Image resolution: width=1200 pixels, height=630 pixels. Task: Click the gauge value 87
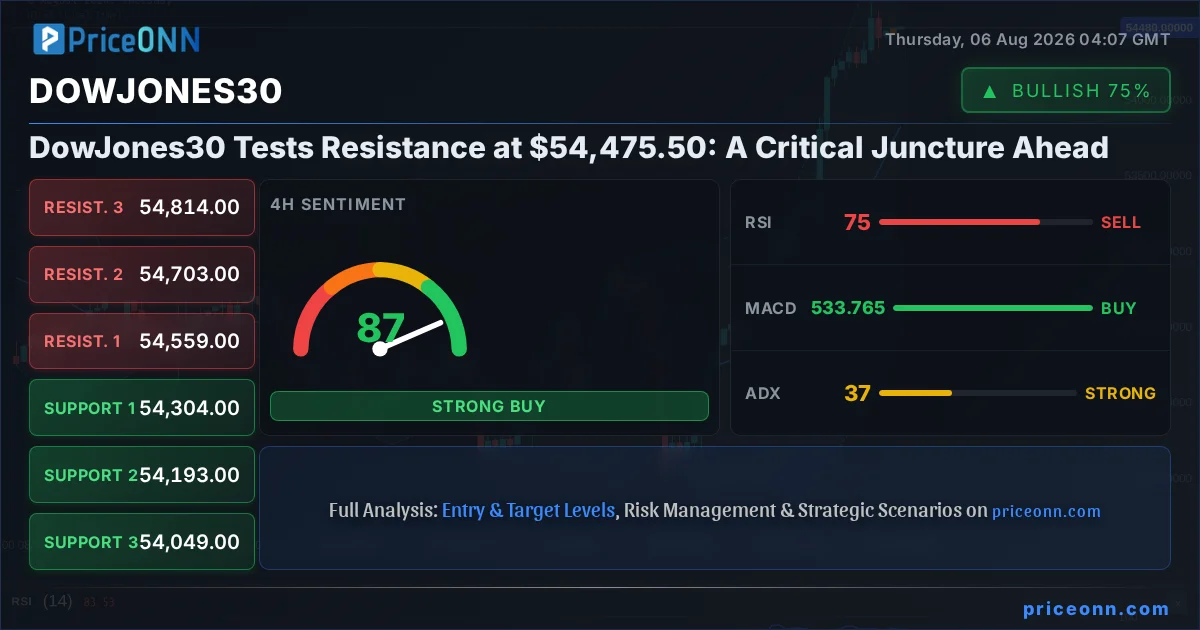click(380, 328)
